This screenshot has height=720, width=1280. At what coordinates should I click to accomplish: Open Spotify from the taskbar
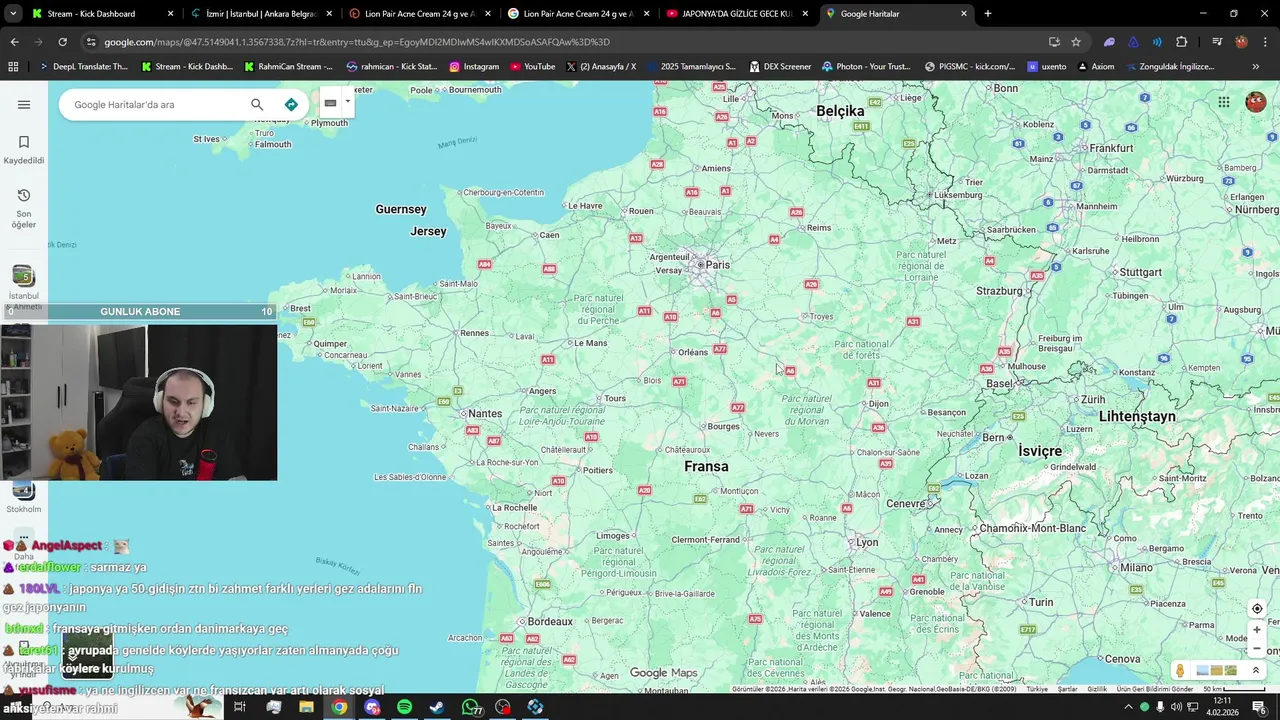click(404, 707)
